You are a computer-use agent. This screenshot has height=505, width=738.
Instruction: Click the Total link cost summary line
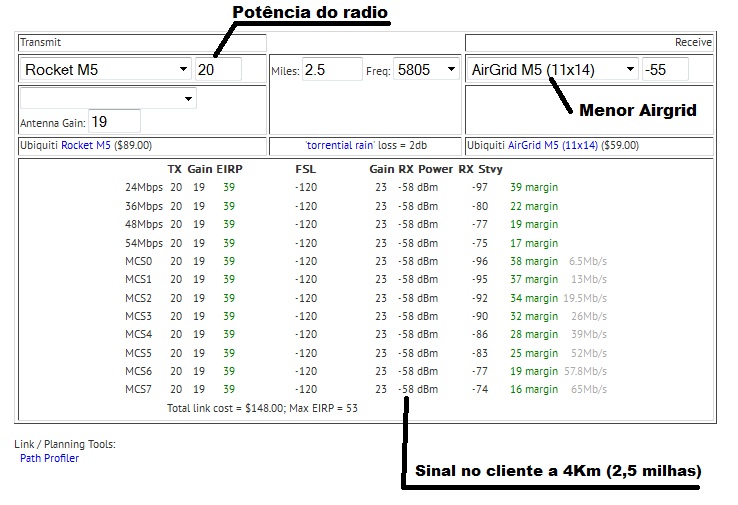pyautogui.click(x=262, y=408)
